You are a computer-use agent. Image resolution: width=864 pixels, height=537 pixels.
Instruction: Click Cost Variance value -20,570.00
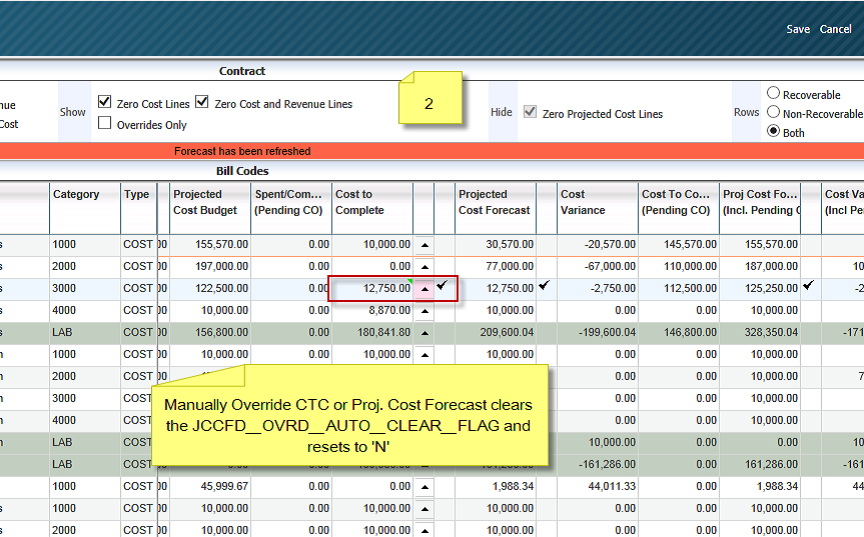tap(610, 245)
